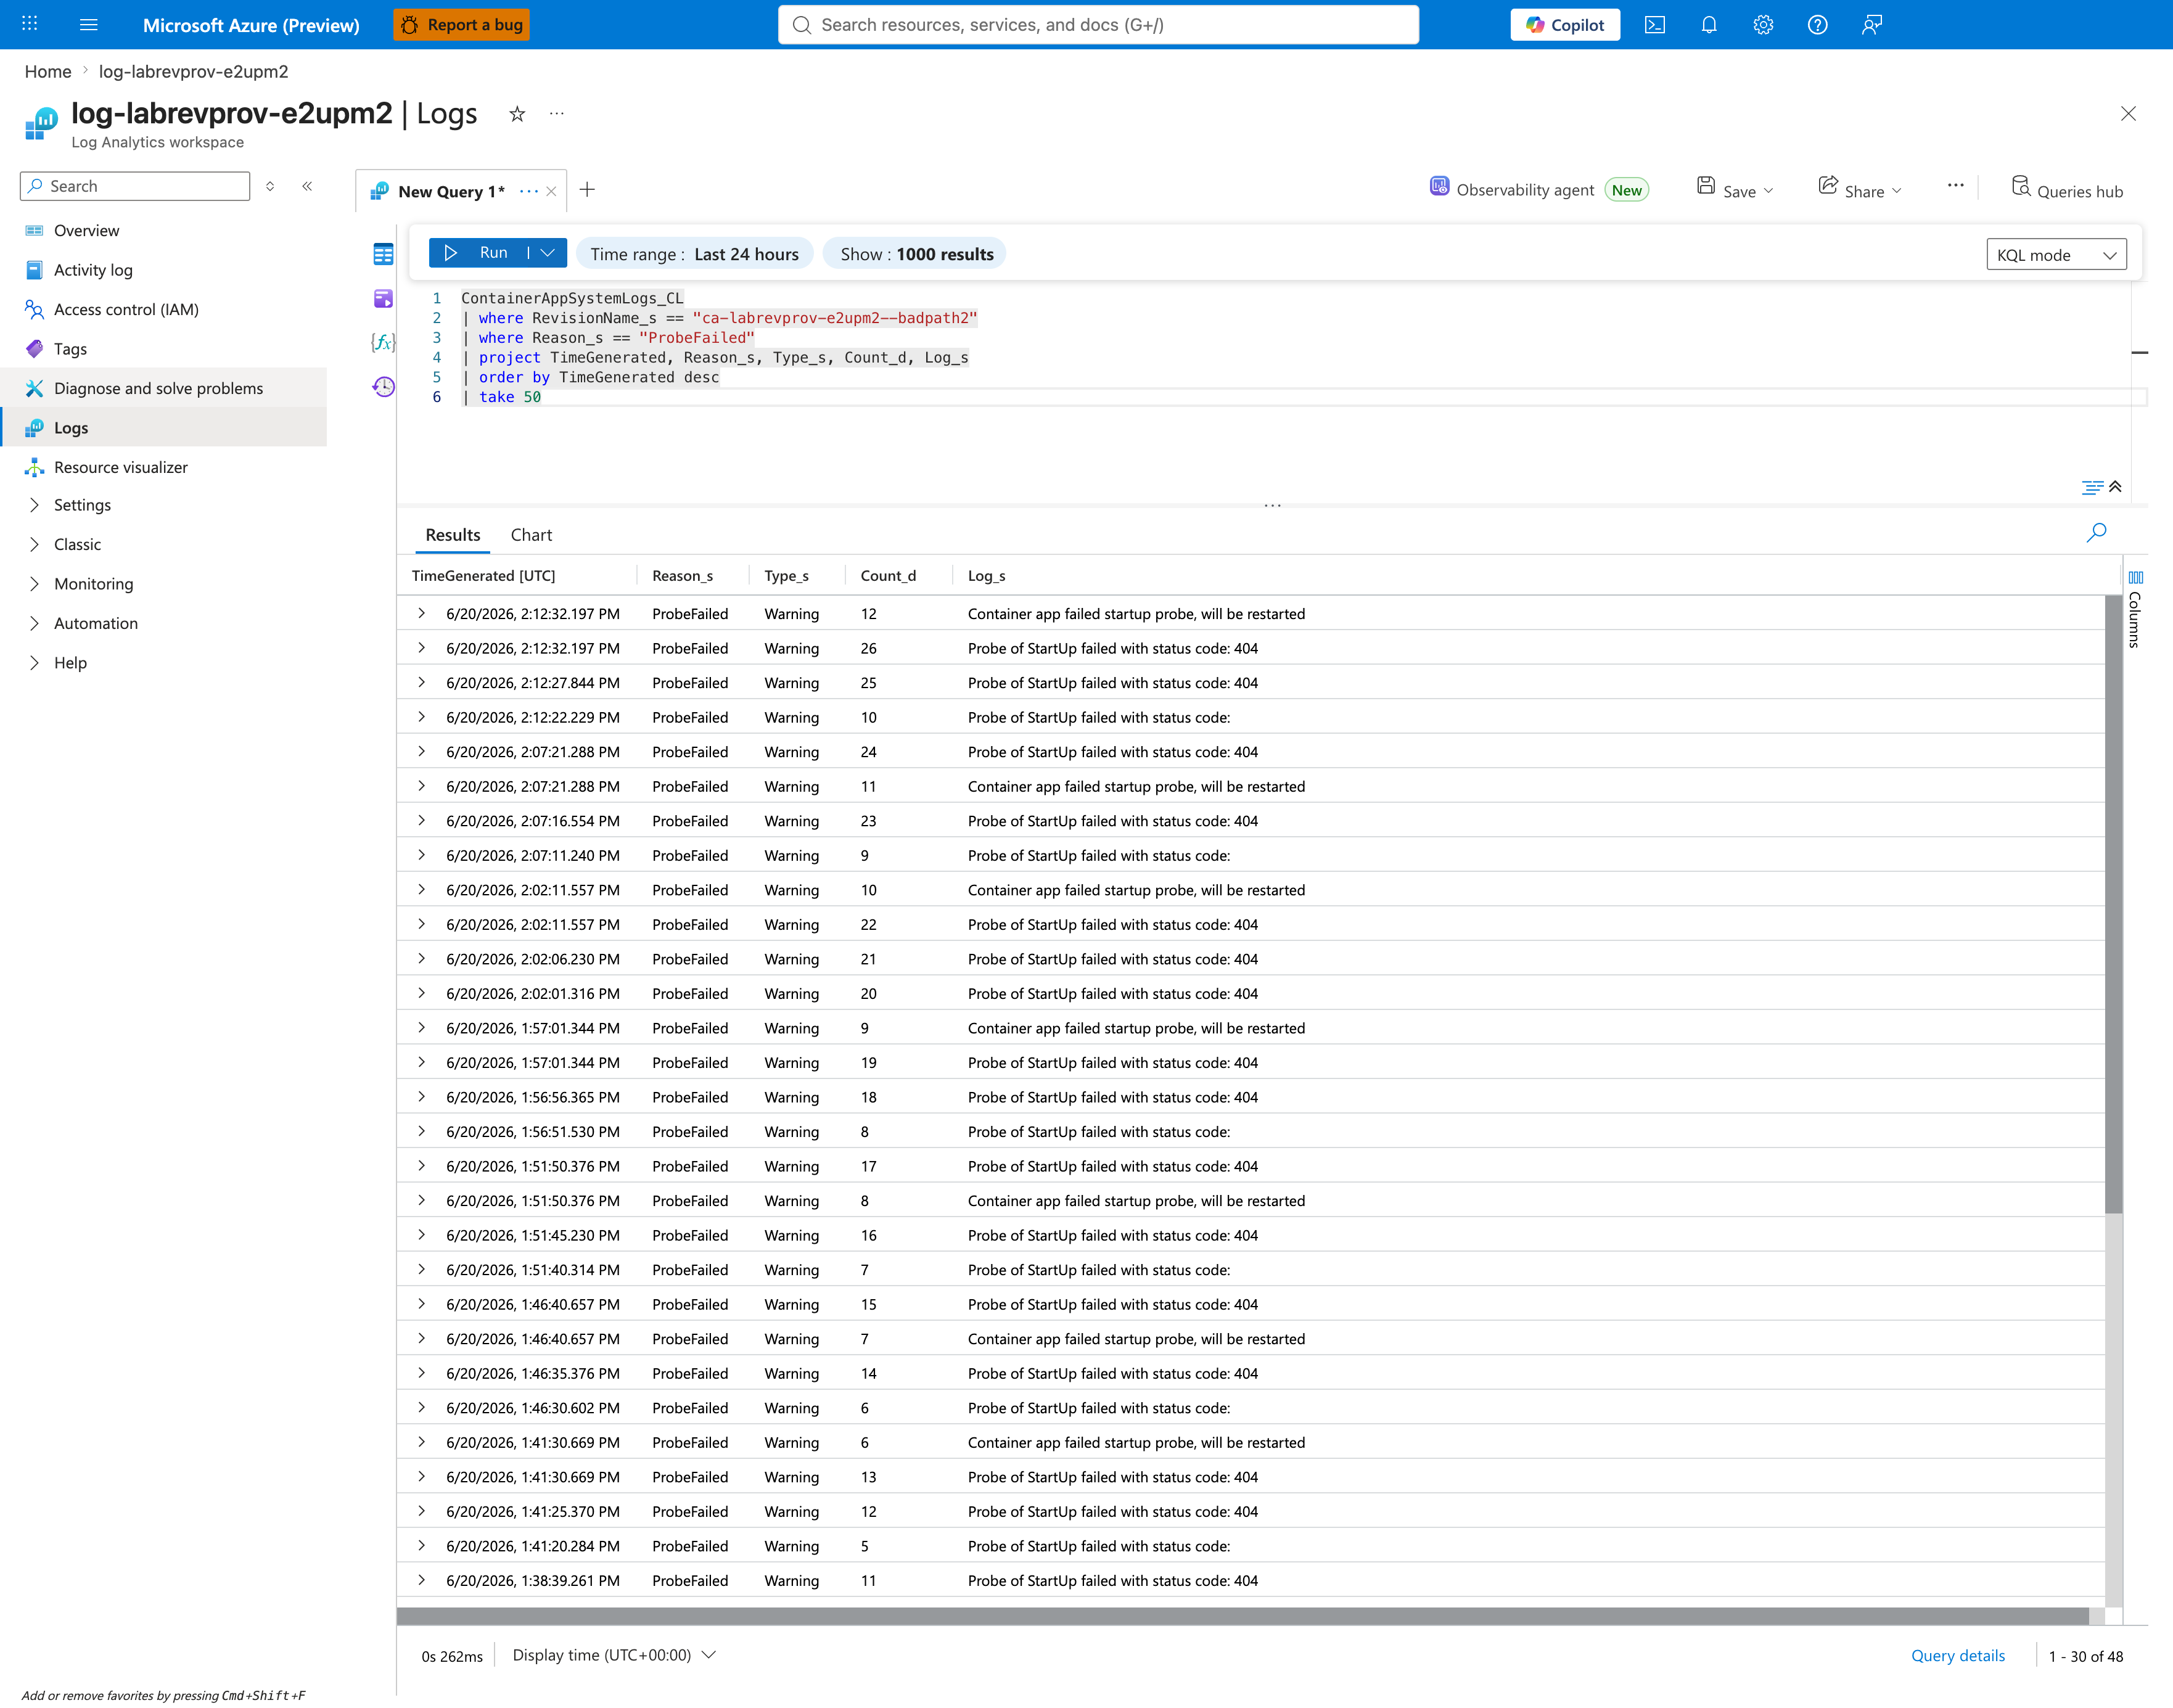
Task: Open the help question mark icon
Action: [x=1817, y=25]
